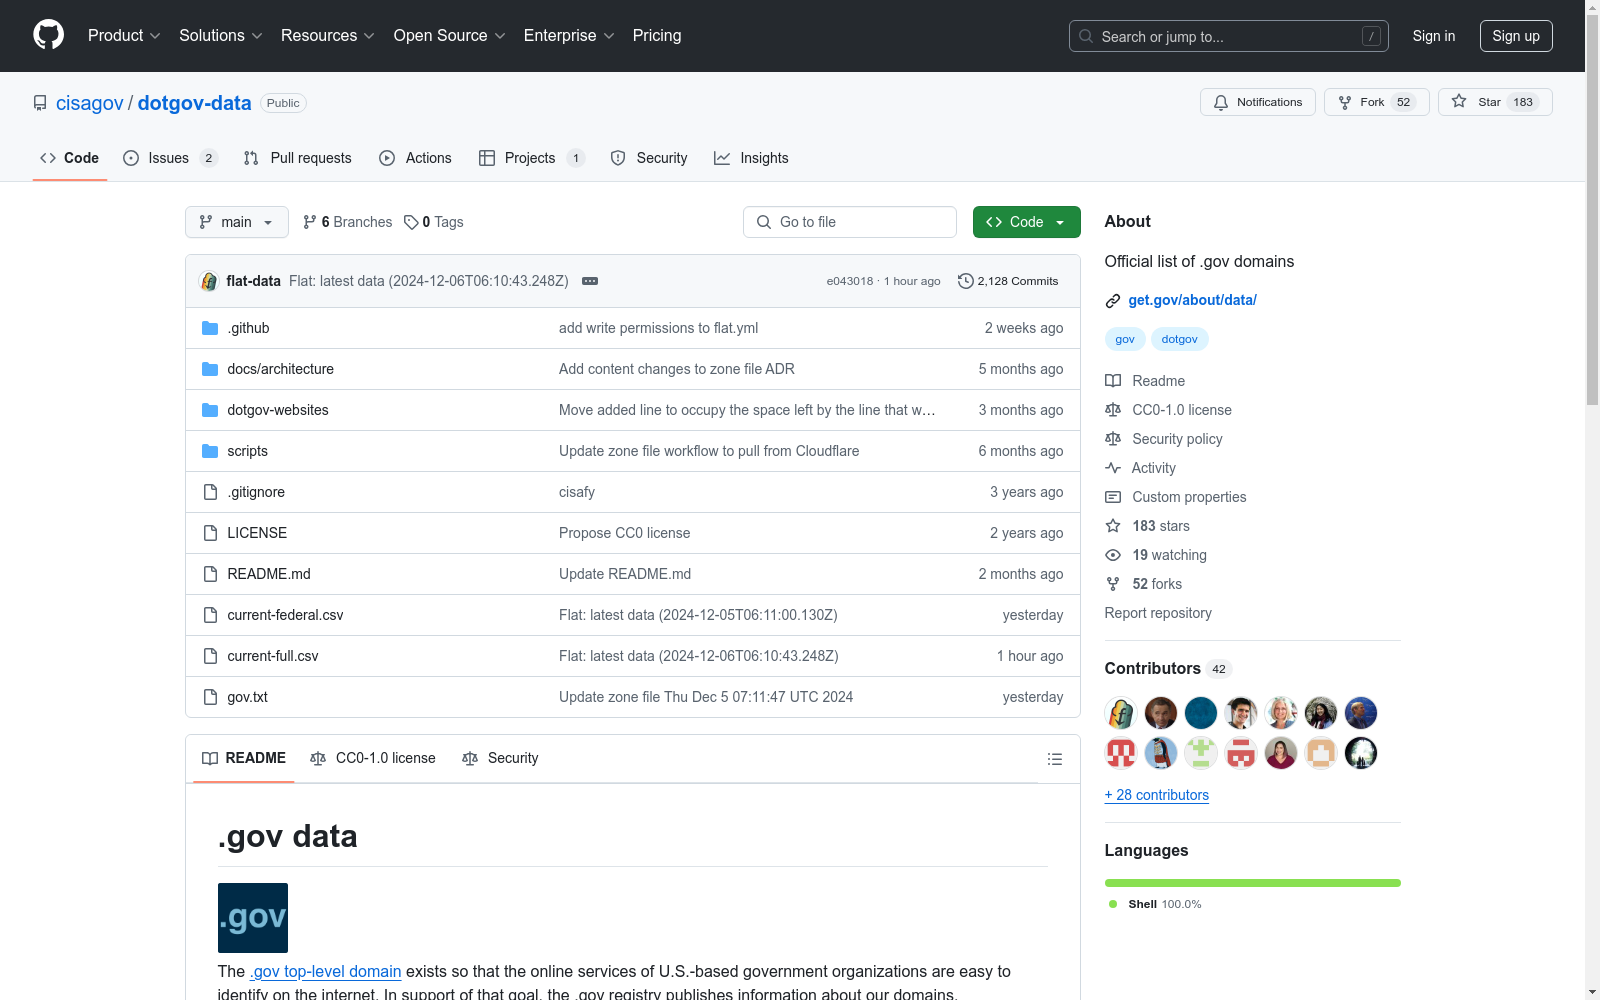This screenshot has height=1000, width=1600.
Task: Click Report repository link
Action: pyautogui.click(x=1158, y=613)
